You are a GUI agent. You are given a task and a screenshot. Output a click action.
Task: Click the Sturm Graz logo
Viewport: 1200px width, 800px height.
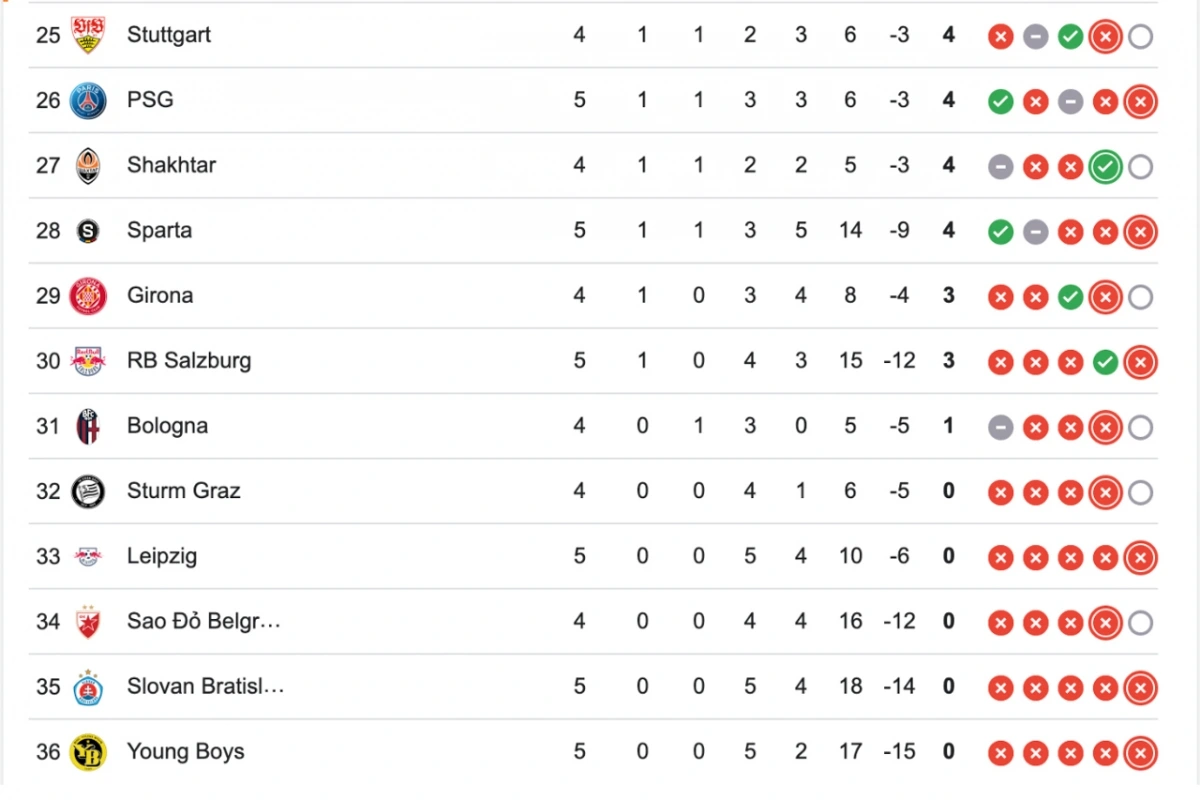(88, 492)
